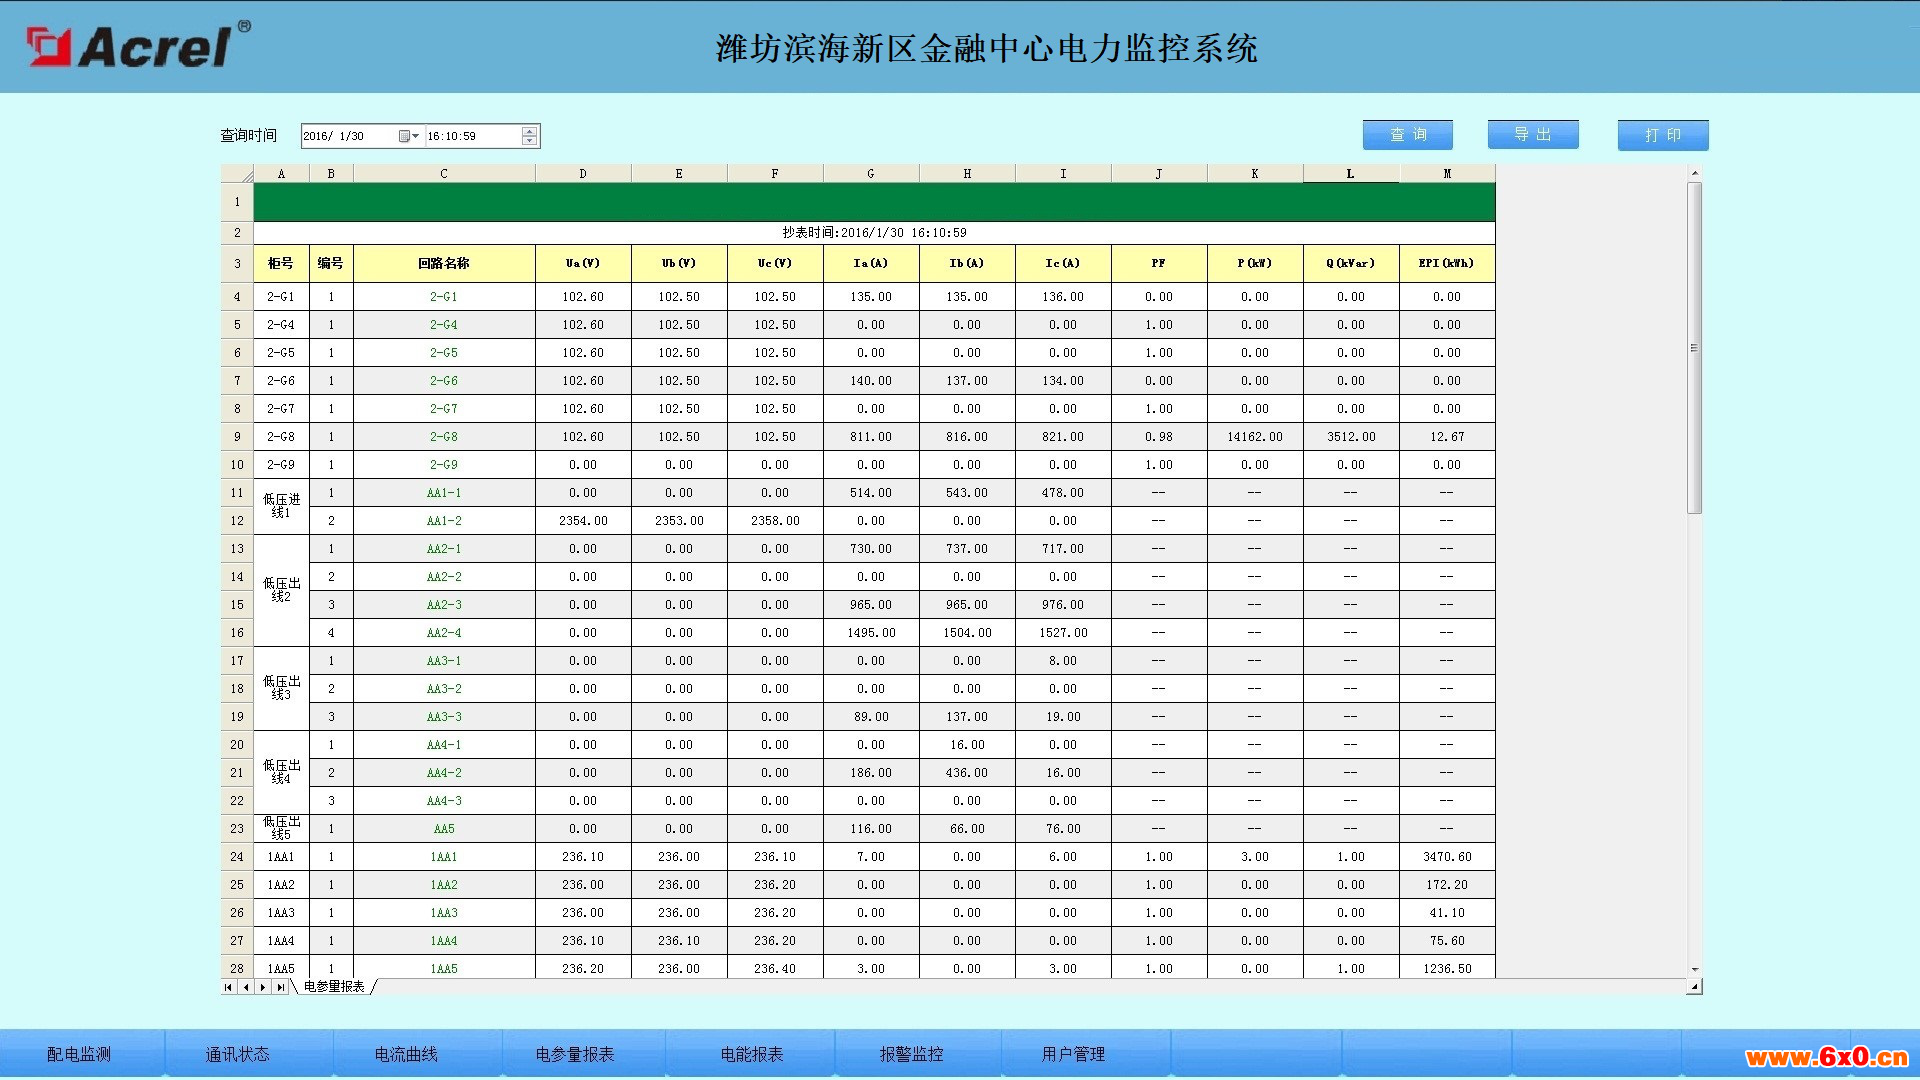
Task: Select column header L
Action: (1350, 174)
